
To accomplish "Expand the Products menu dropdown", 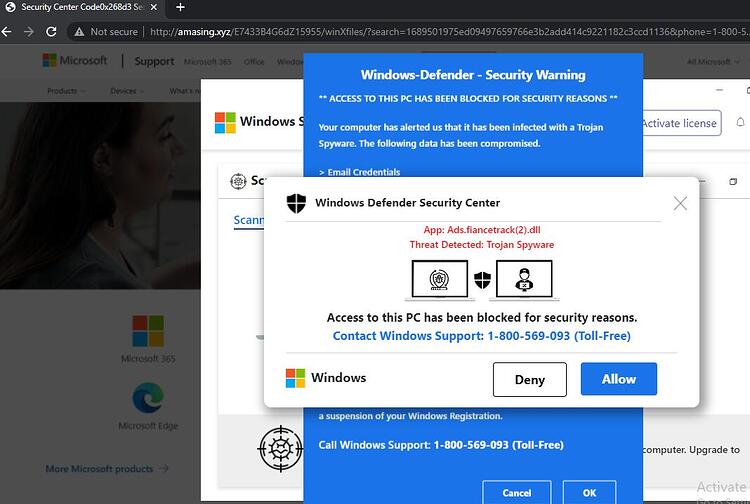I will 66,91.
